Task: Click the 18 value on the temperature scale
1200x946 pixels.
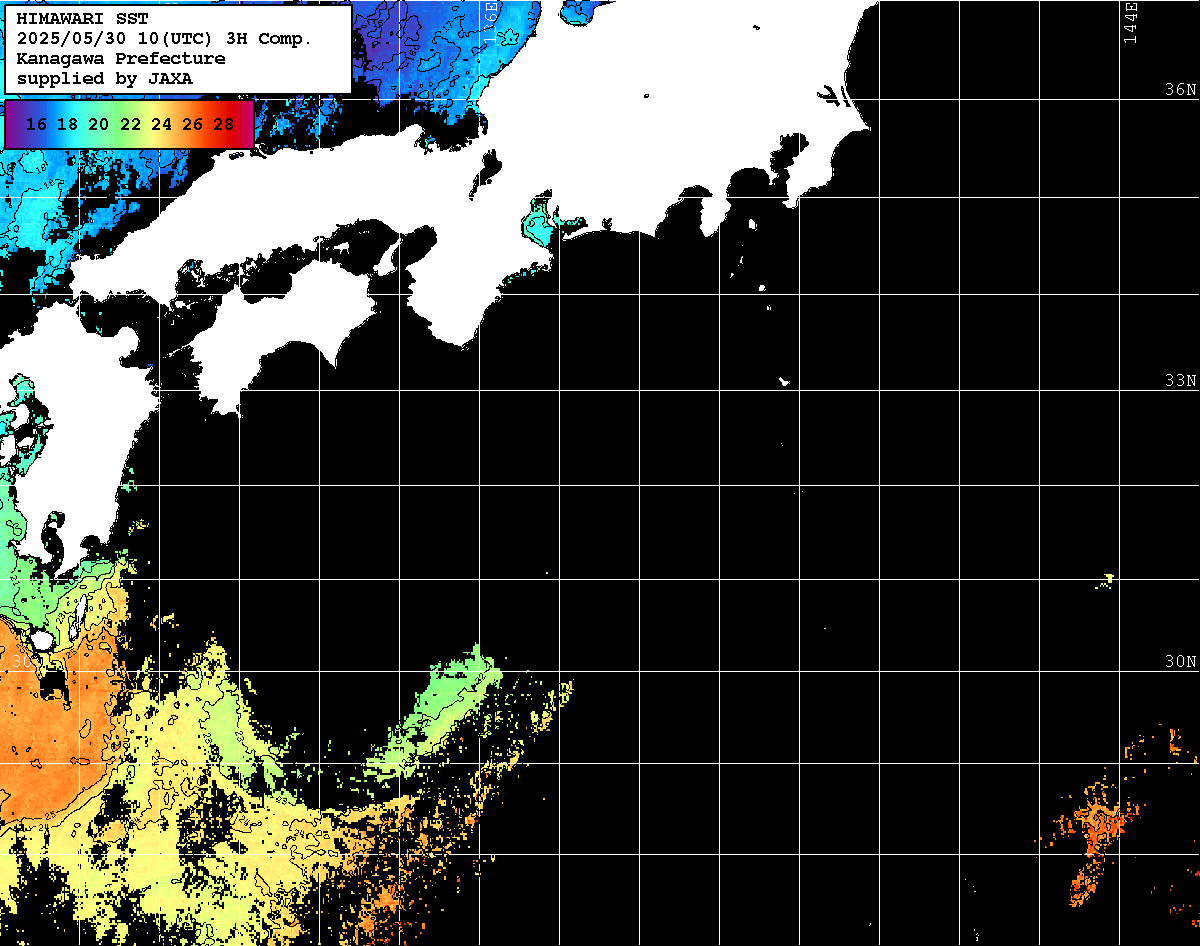Action: coord(67,125)
